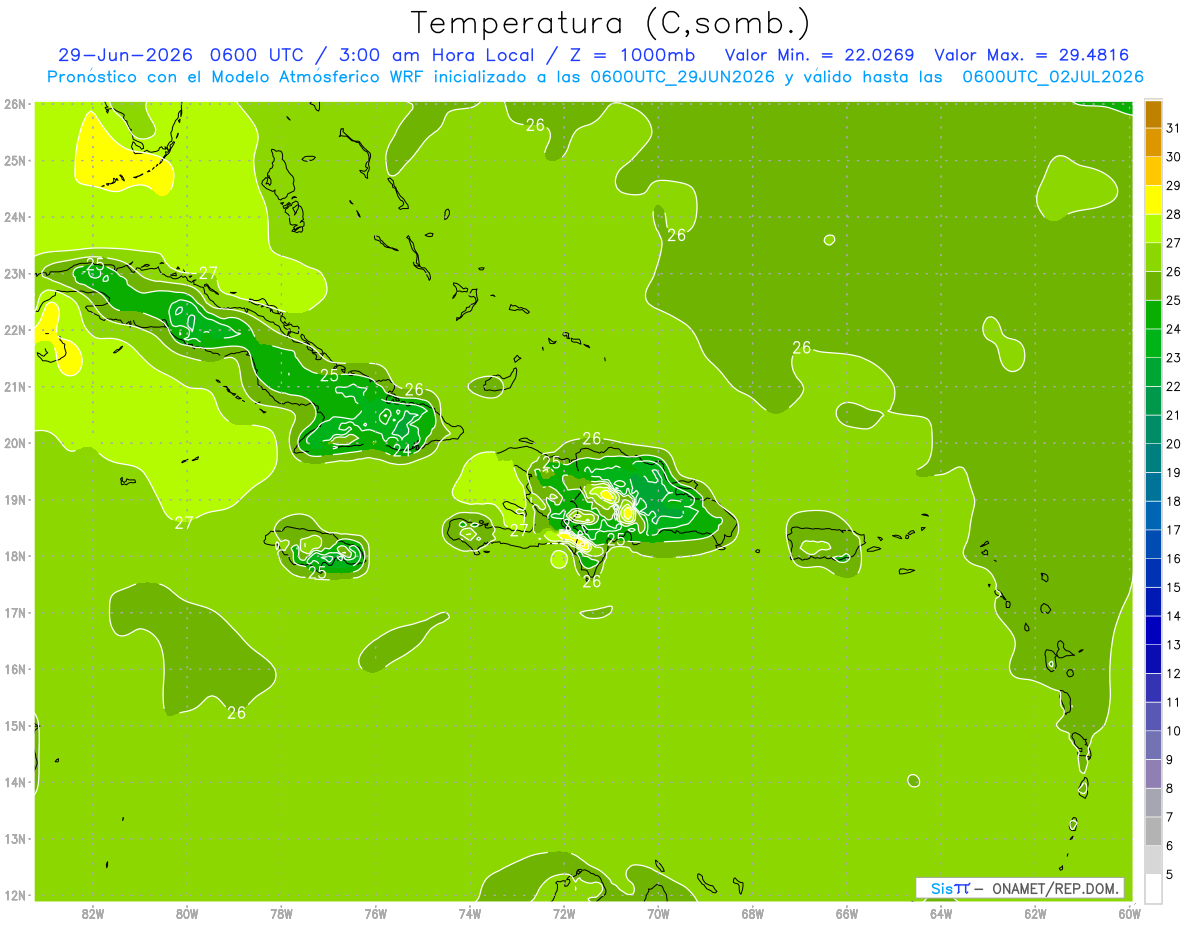Click the 70W longitude axis label

pos(658,913)
